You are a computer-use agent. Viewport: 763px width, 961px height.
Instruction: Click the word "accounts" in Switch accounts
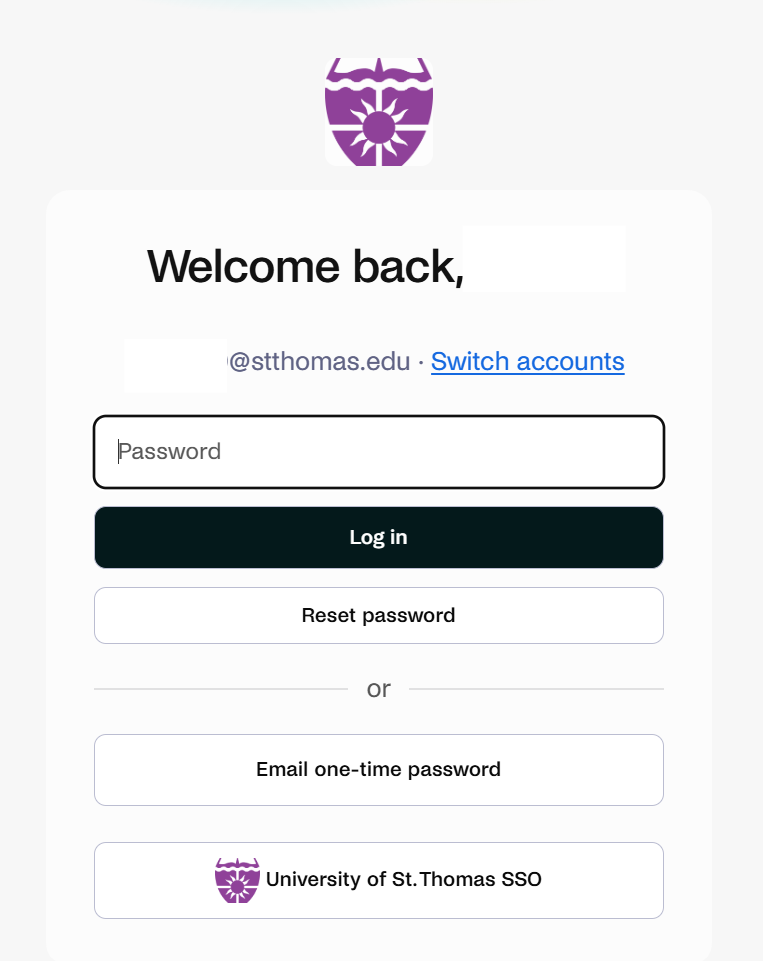(571, 362)
